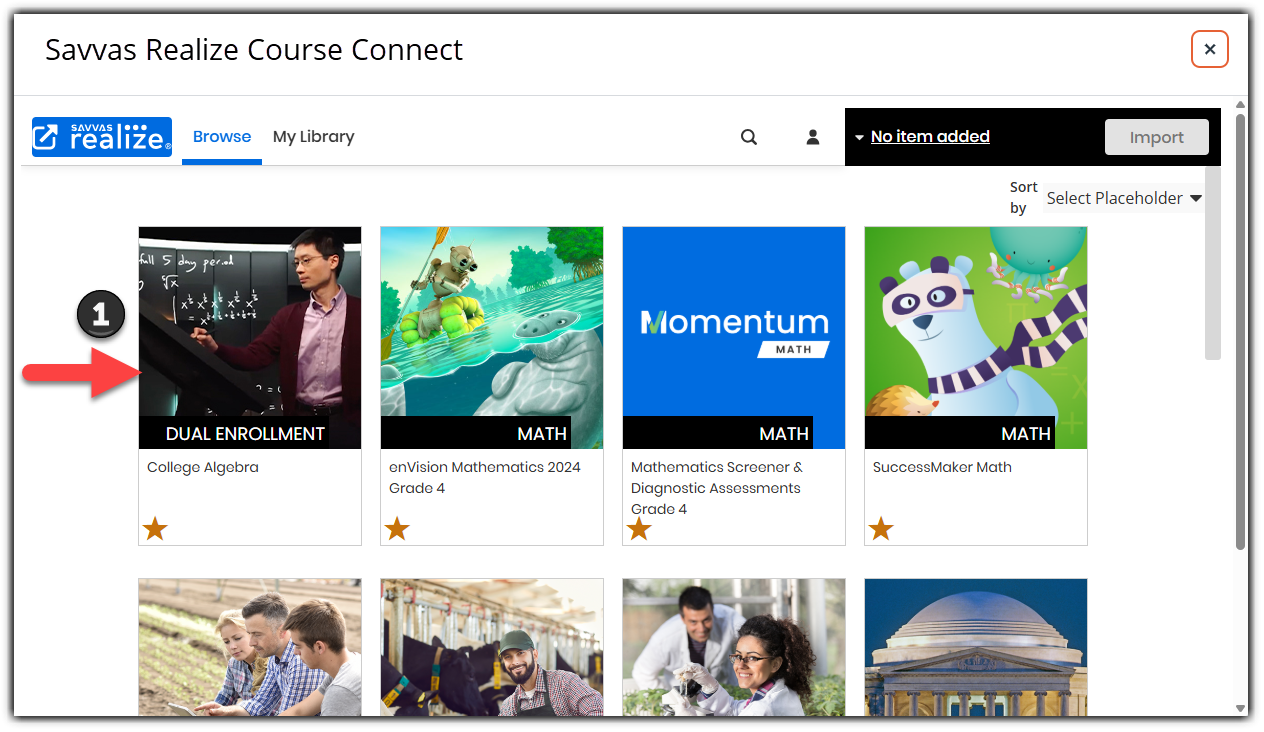Viewport: 1264px width, 732px height.
Task: Expand the No item added dropdown
Action: pyautogui.click(x=921, y=137)
